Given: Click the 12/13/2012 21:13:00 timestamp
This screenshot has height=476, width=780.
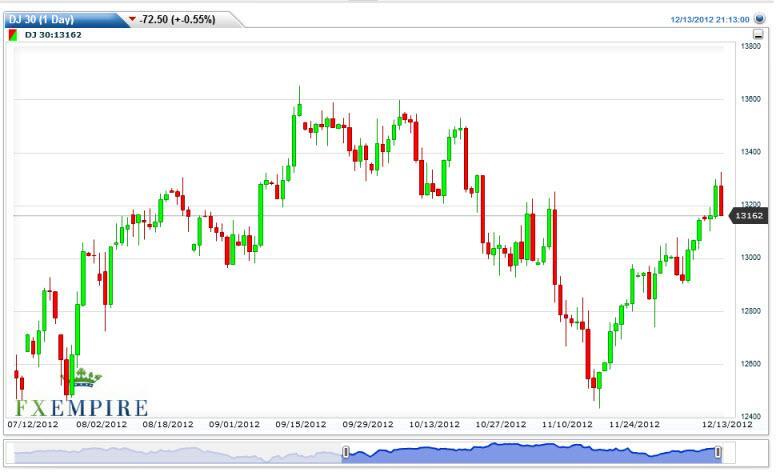Looking at the screenshot, I should pos(711,19).
